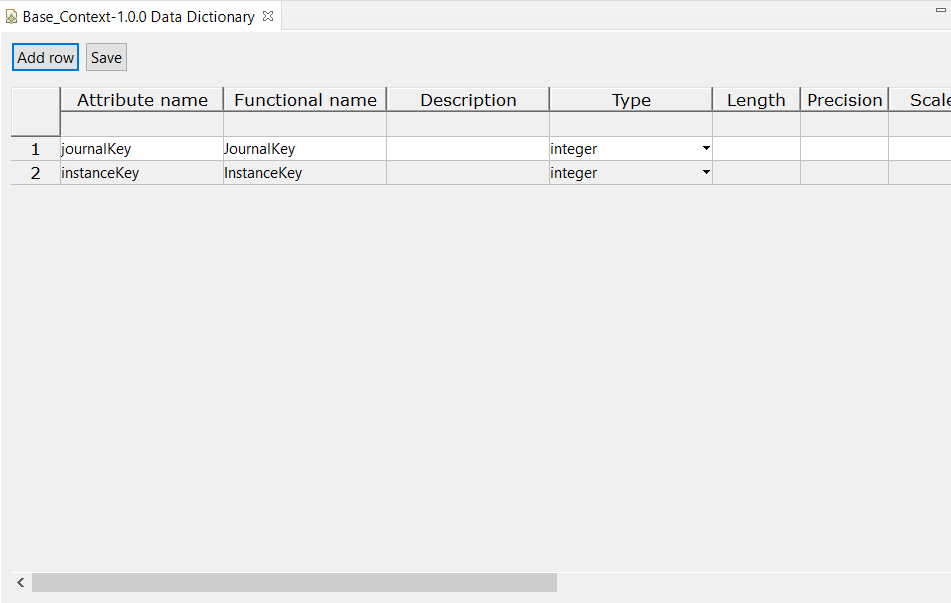Image resolution: width=951 pixels, height=603 pixels.
Task: Select row header number 2
Action: pos(35,173)
